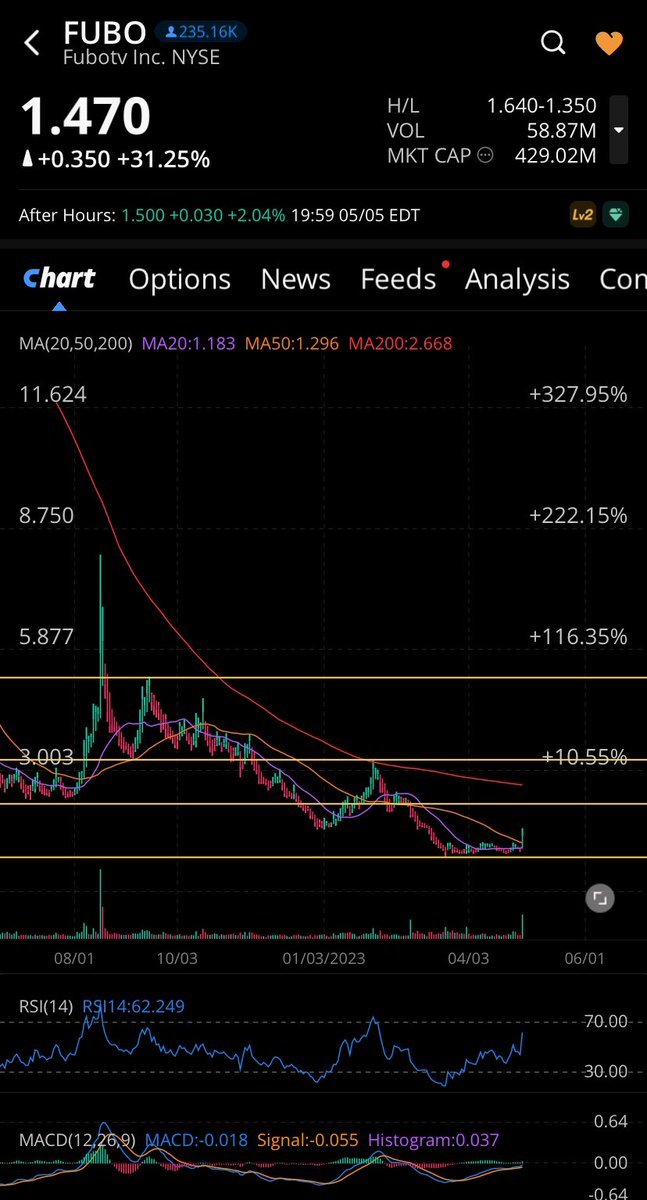Tap the 01/03/2023 date label
647x1200 pixels.
[x=325, y=958]
